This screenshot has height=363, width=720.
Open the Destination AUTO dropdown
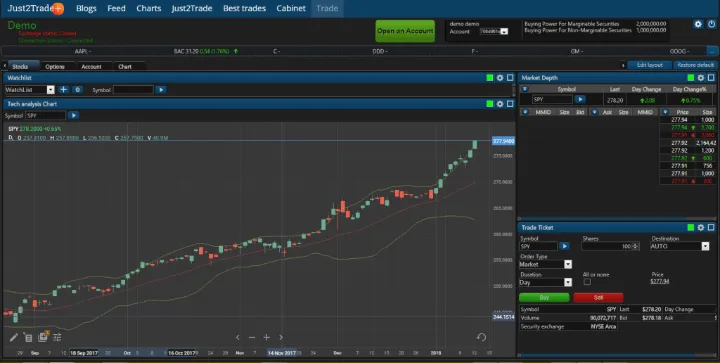(680, 246)
